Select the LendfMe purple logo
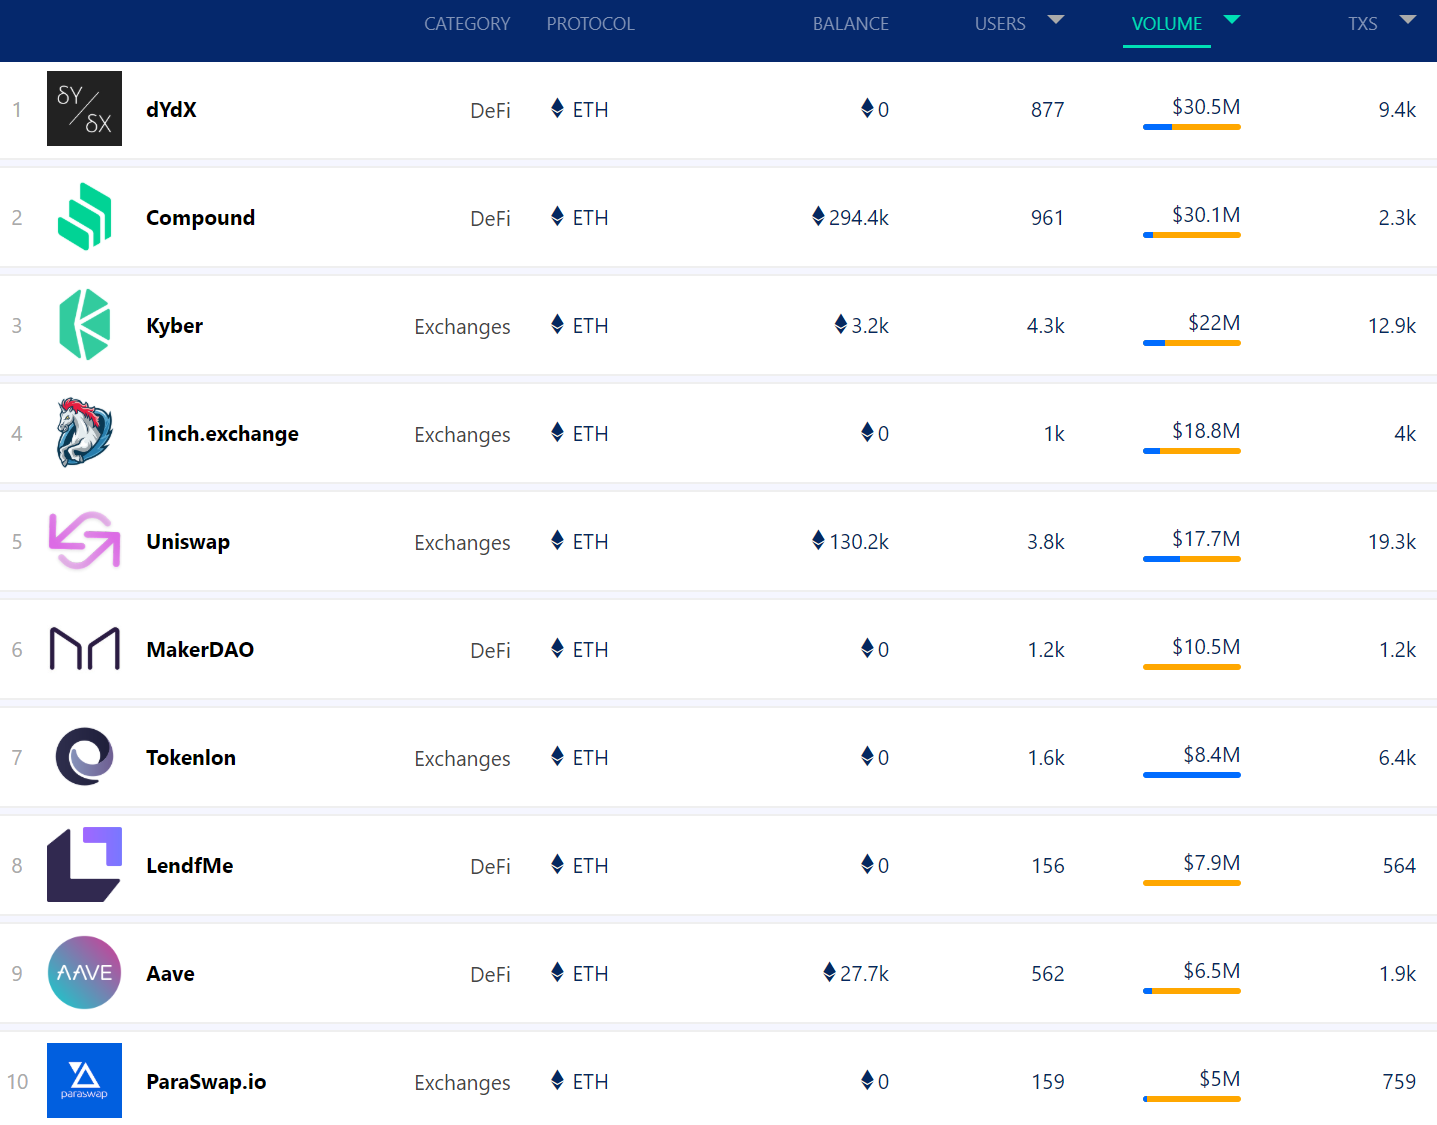 pos(84,864)
